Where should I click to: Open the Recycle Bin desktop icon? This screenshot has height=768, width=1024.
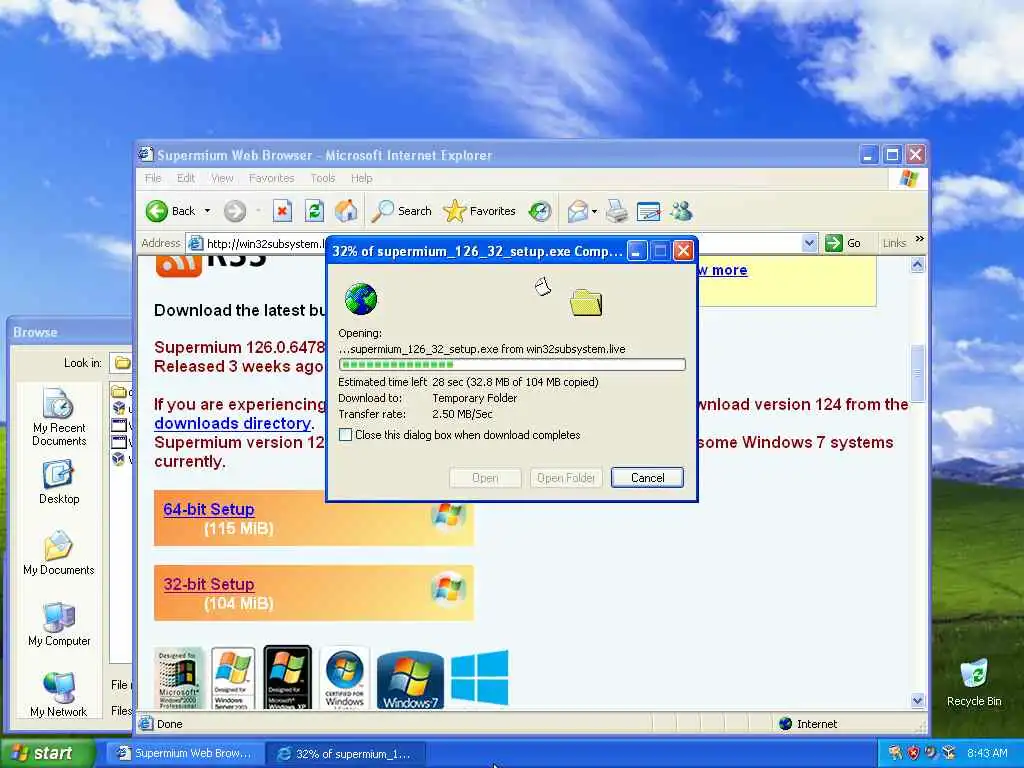tap(974, 682)
